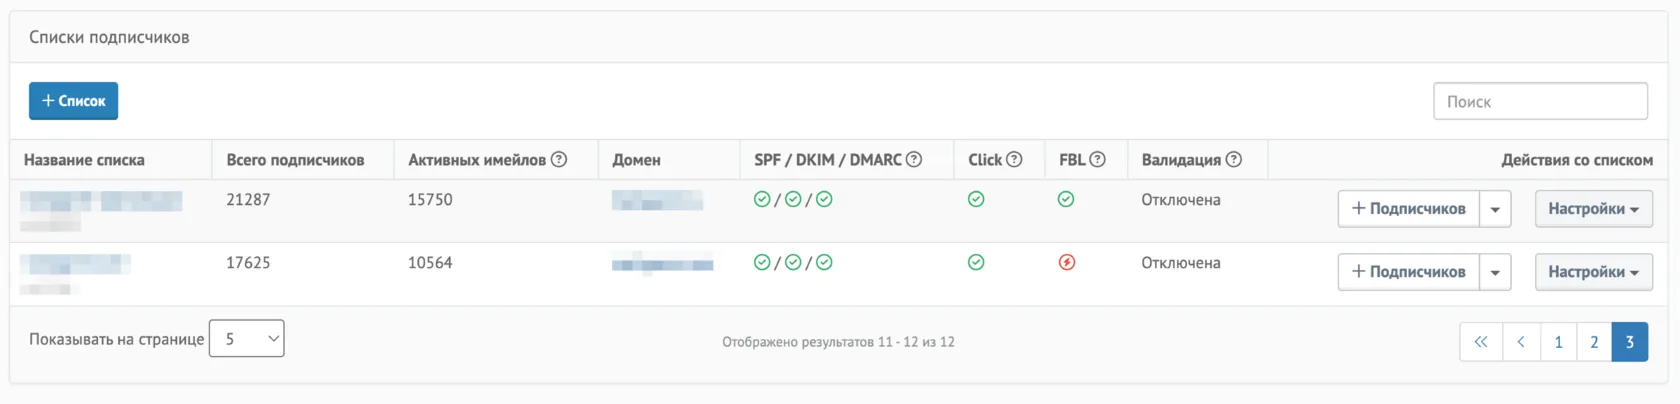Click the Click column help icon
This screenshot has width=1680, height=404.
pyautogui.click(x=1014, y=159)
